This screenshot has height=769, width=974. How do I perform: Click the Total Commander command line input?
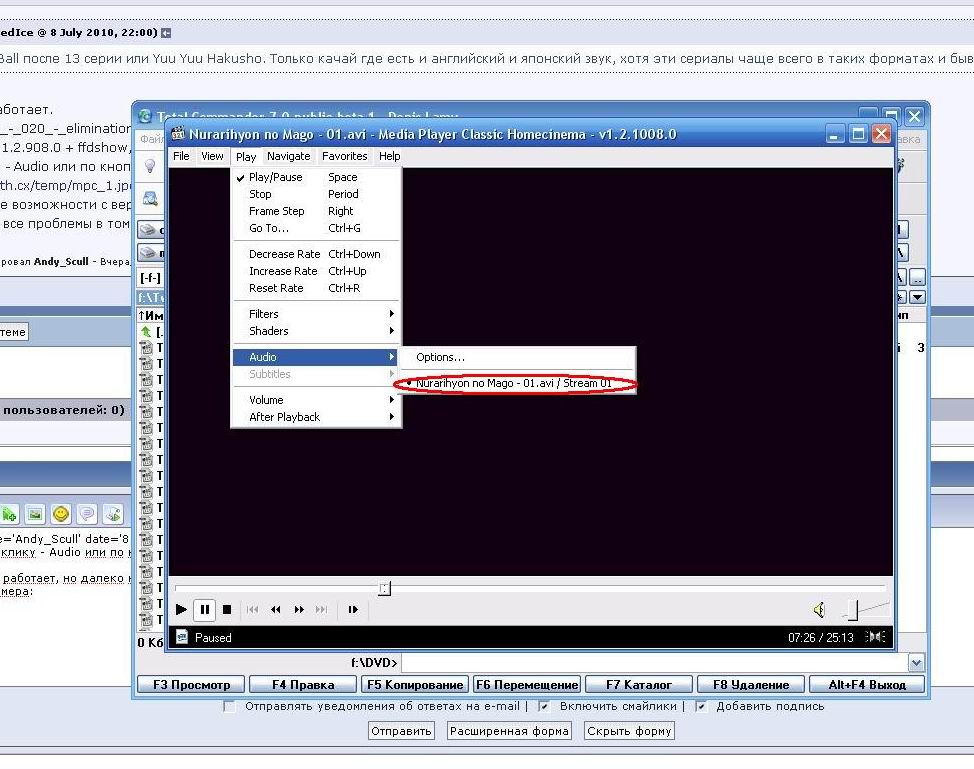coord(655,663)
